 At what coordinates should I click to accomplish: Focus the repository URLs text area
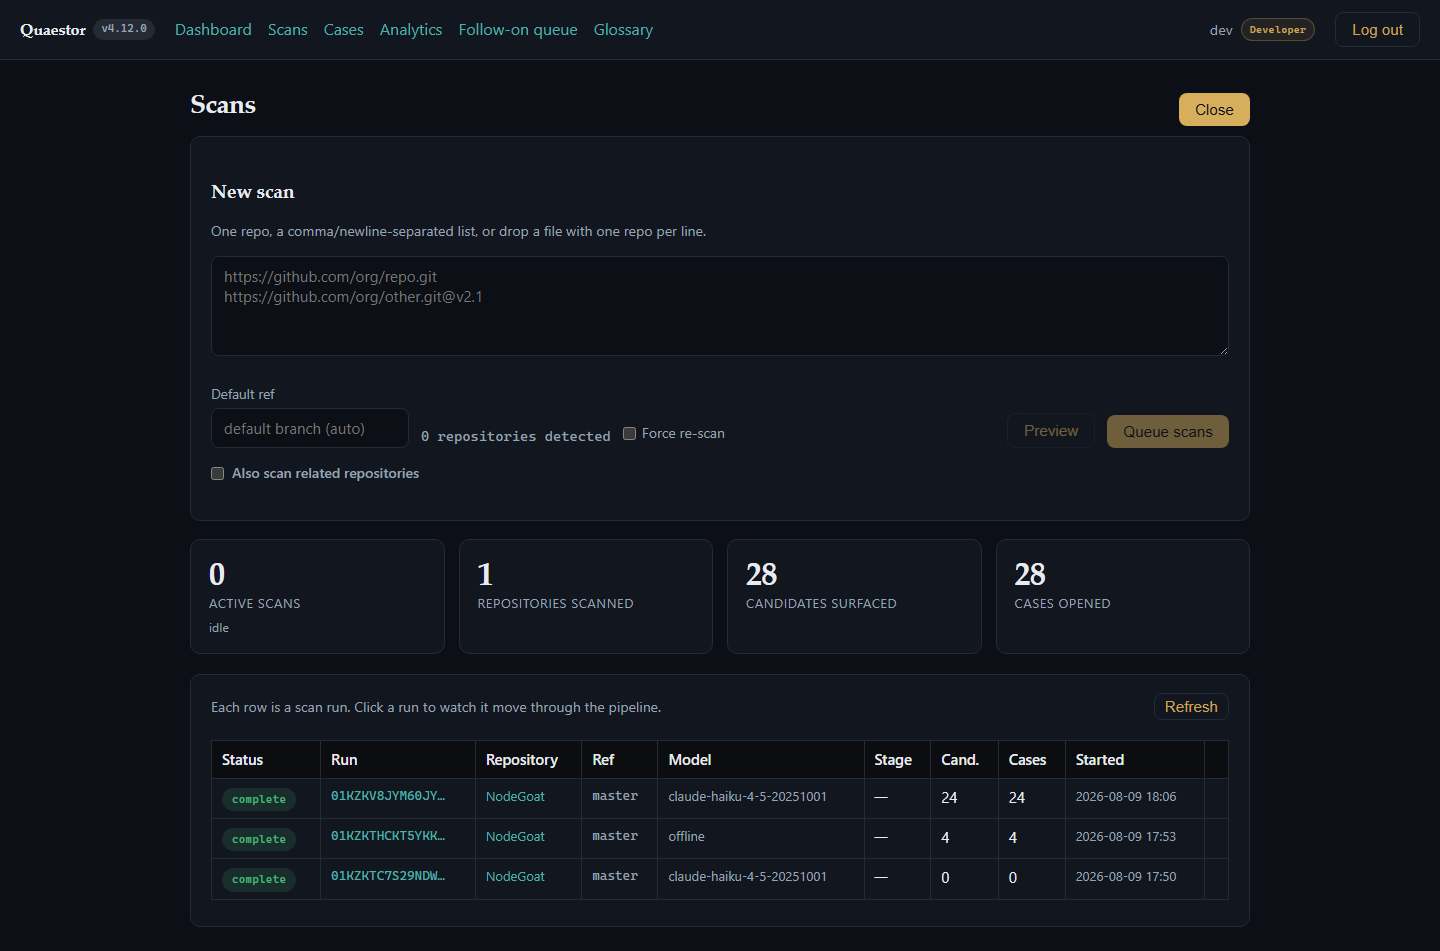720,306
